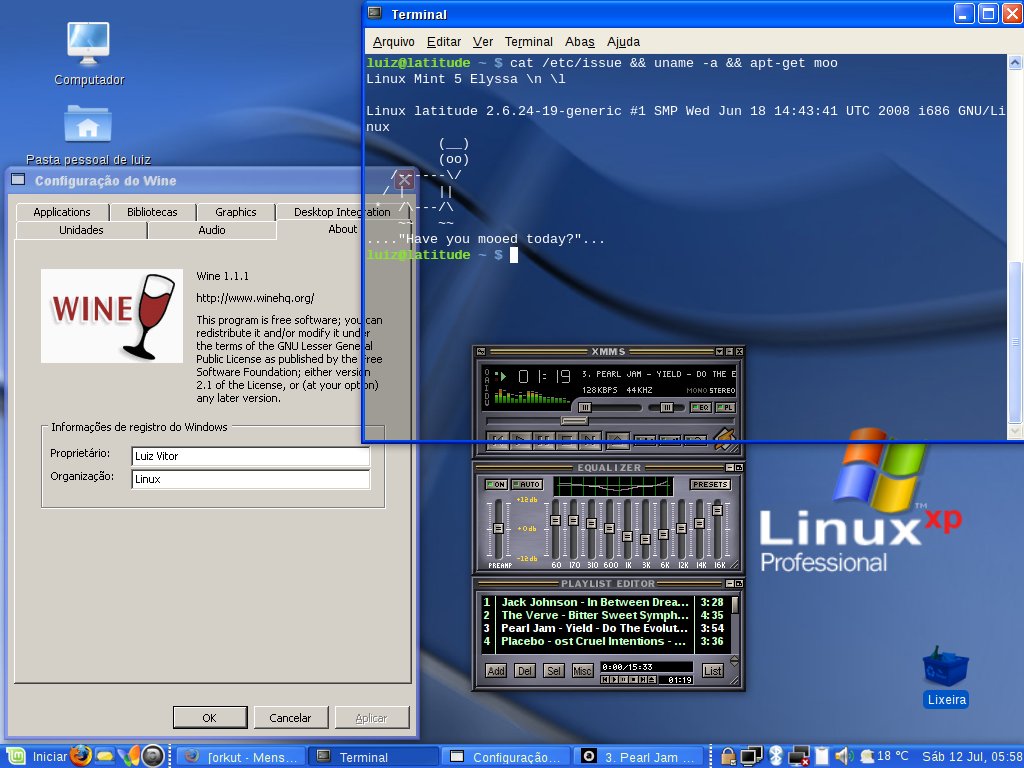Open the XMMS title bar dropdown arrow
Screen dimensions: 1024x768
tap(719, 351)
